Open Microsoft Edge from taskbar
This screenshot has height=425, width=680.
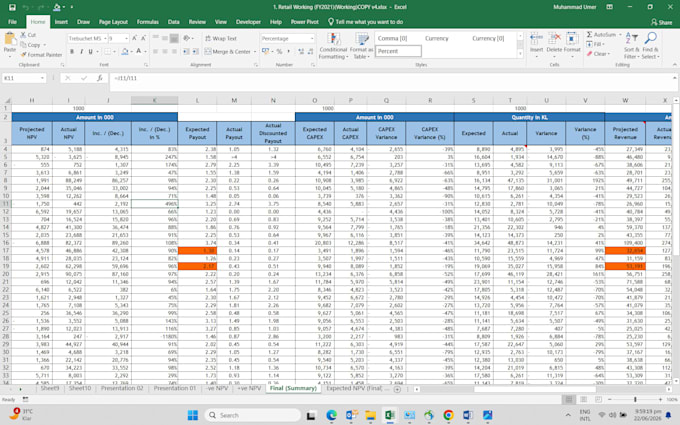coord(331,415)
